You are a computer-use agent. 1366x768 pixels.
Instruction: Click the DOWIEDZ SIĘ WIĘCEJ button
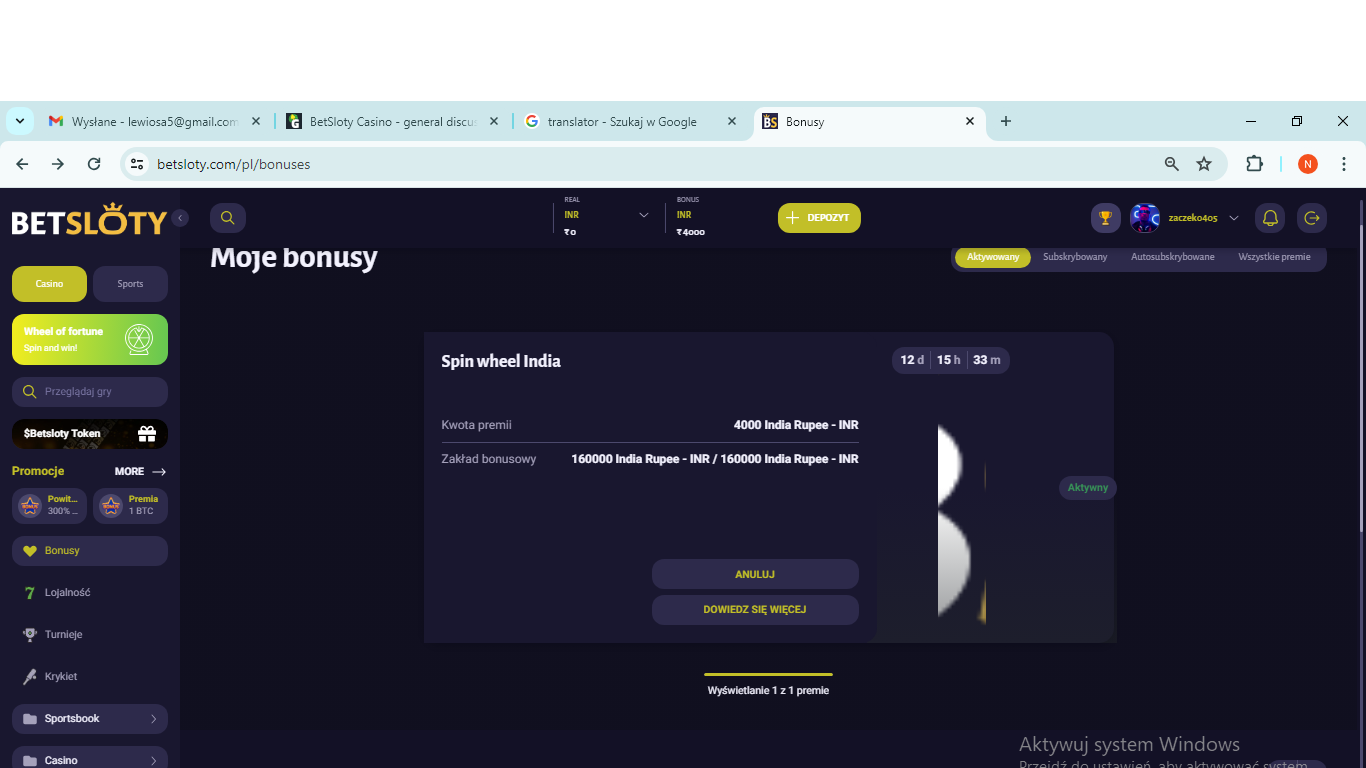click(755, 610)
